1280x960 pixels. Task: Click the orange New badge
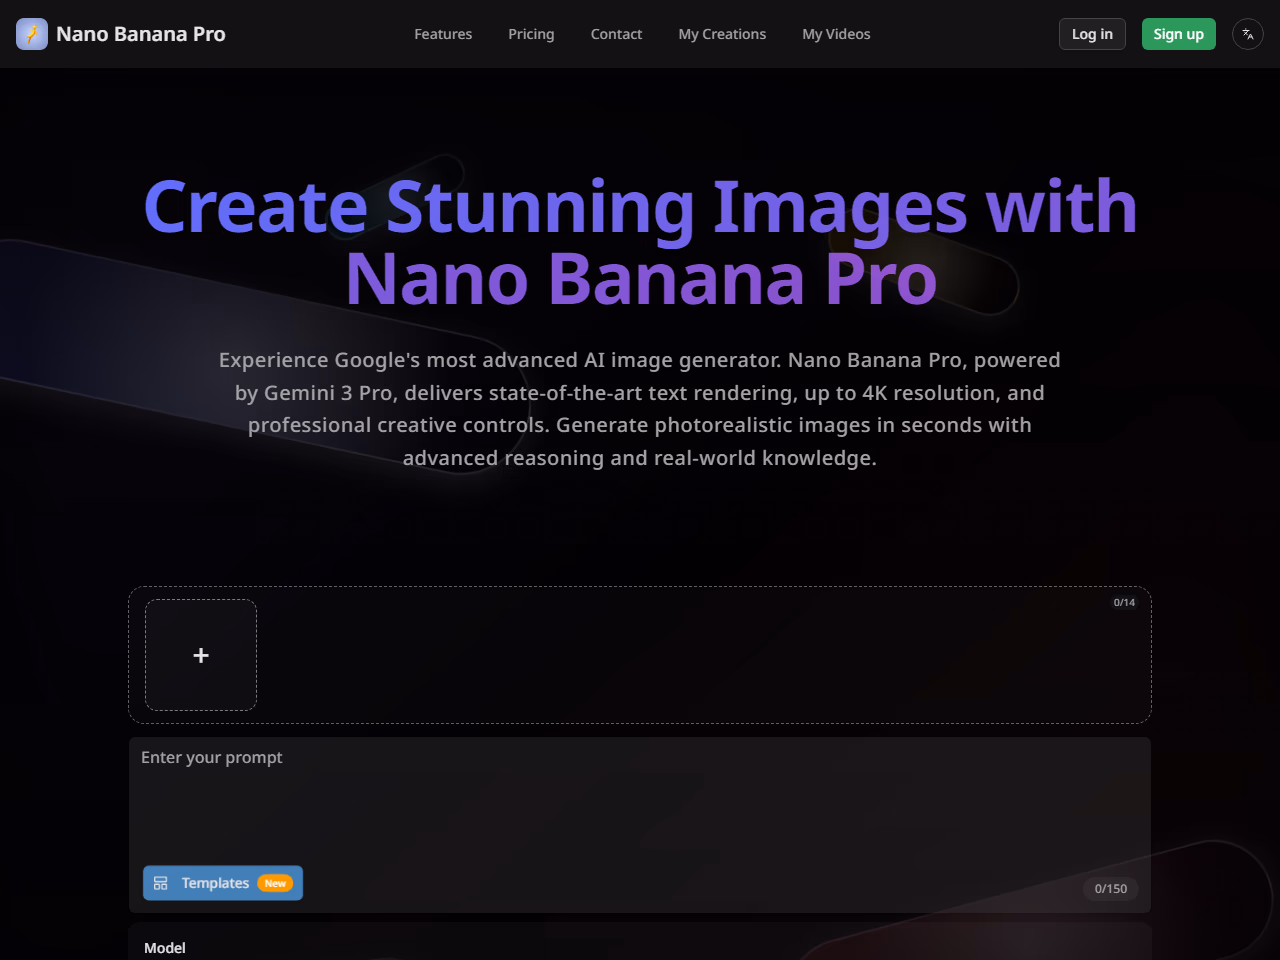[275, 883]
